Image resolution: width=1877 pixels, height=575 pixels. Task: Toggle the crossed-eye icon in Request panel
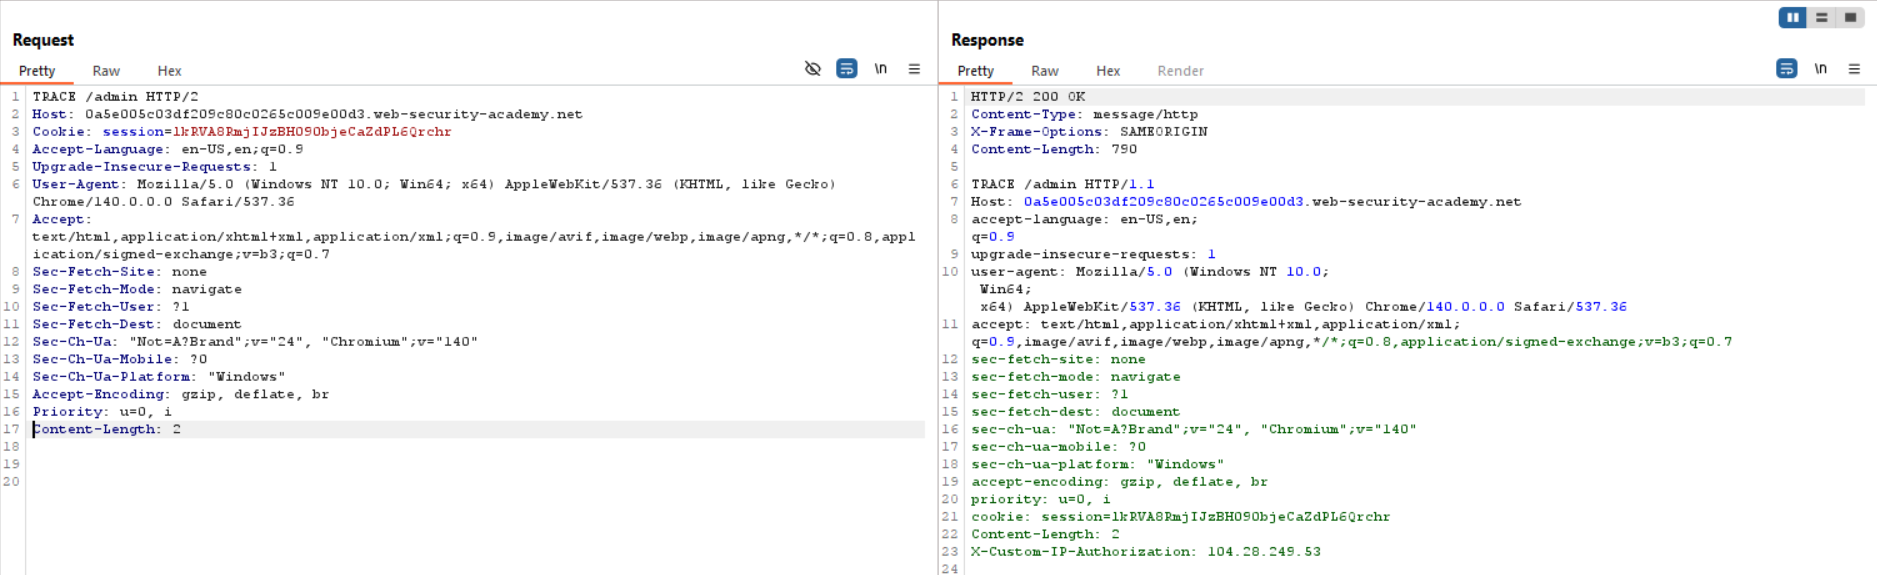tap(813, 69)
